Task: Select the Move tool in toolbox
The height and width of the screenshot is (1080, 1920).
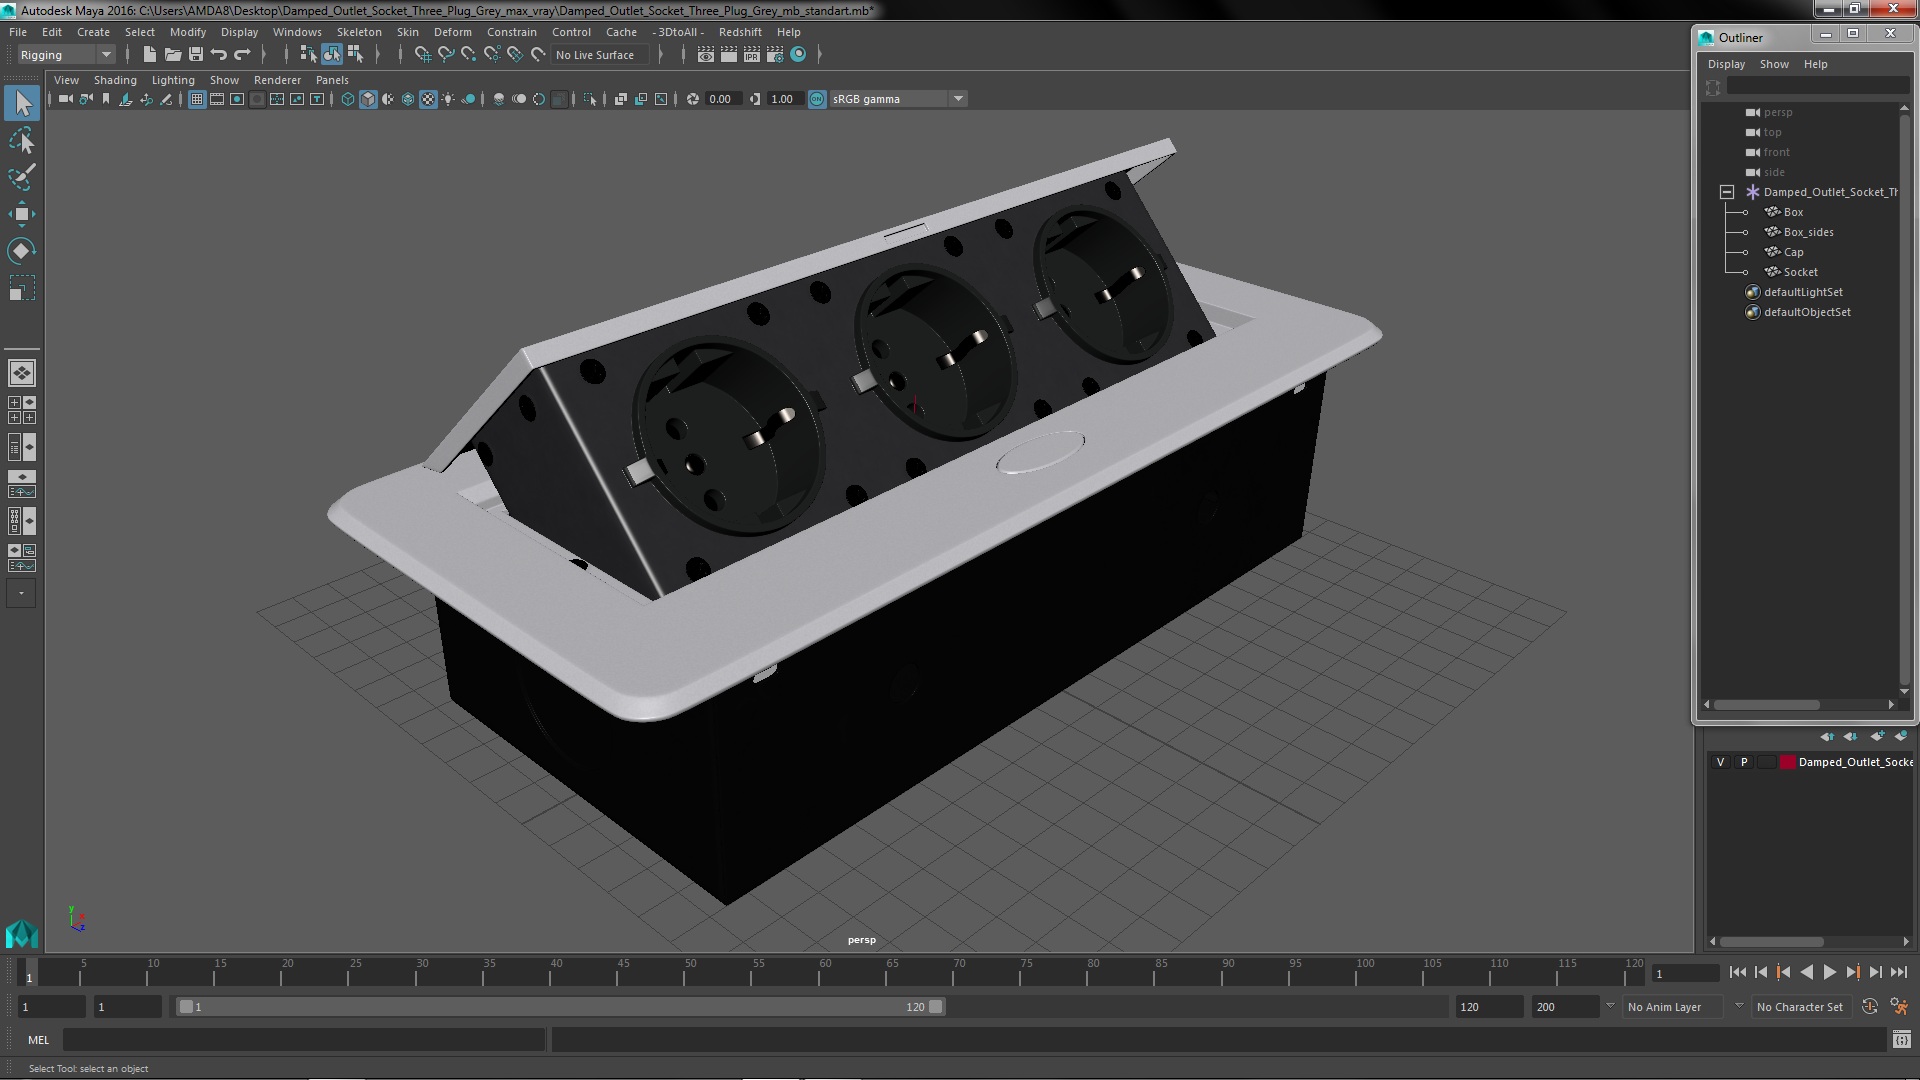Action: (21, 214)
